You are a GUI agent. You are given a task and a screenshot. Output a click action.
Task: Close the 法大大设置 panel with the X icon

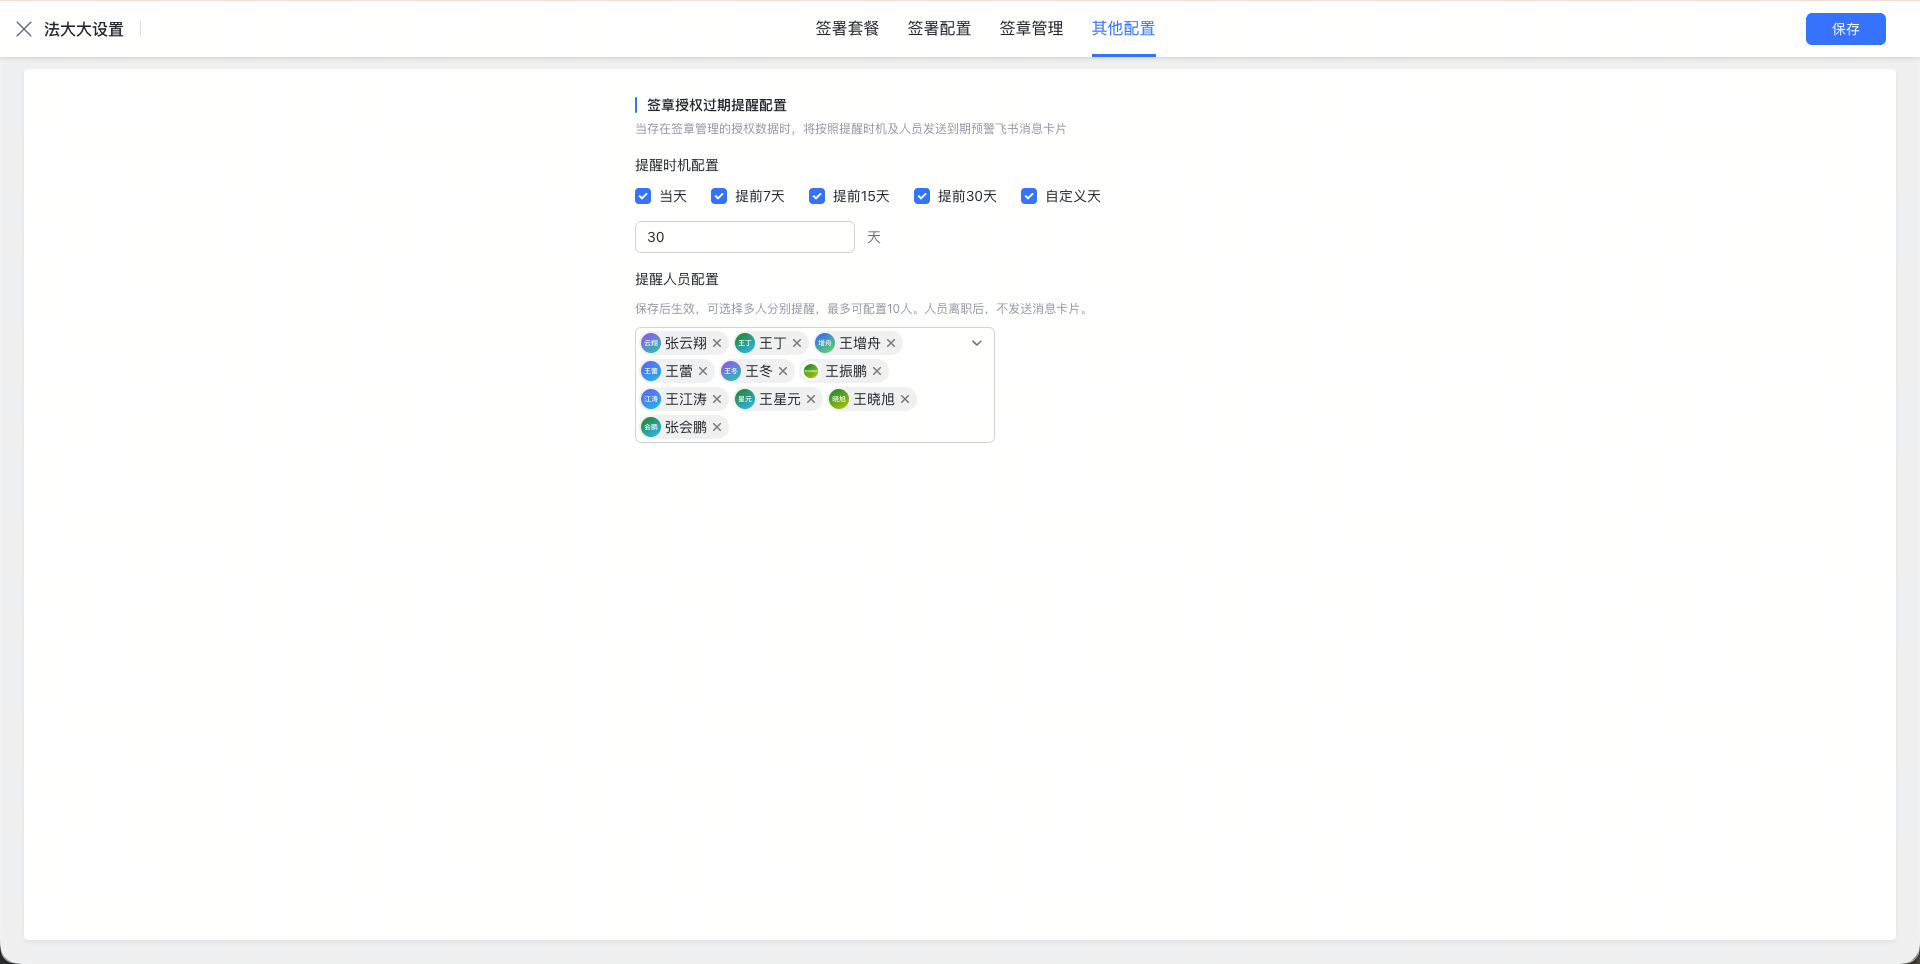point(24,29)
